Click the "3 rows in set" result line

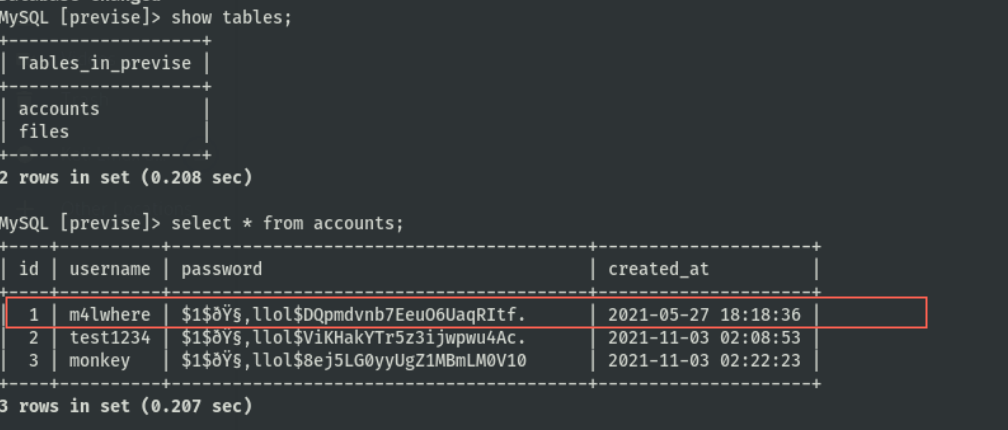125,407
